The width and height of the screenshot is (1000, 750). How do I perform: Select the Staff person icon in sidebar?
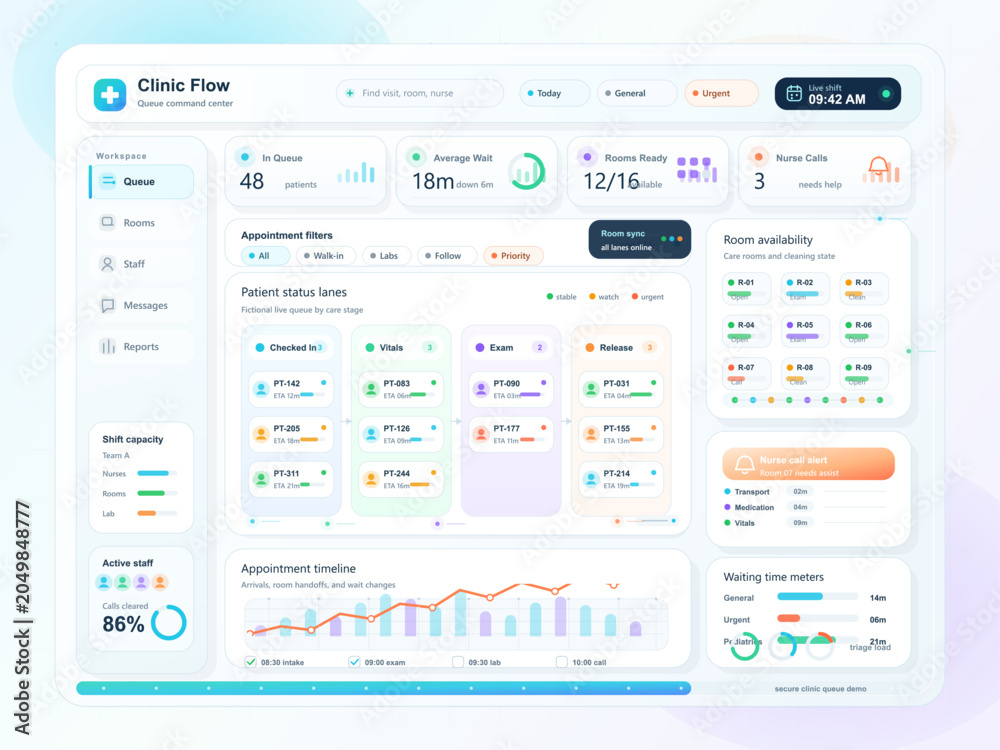click(x=108, y=264)
